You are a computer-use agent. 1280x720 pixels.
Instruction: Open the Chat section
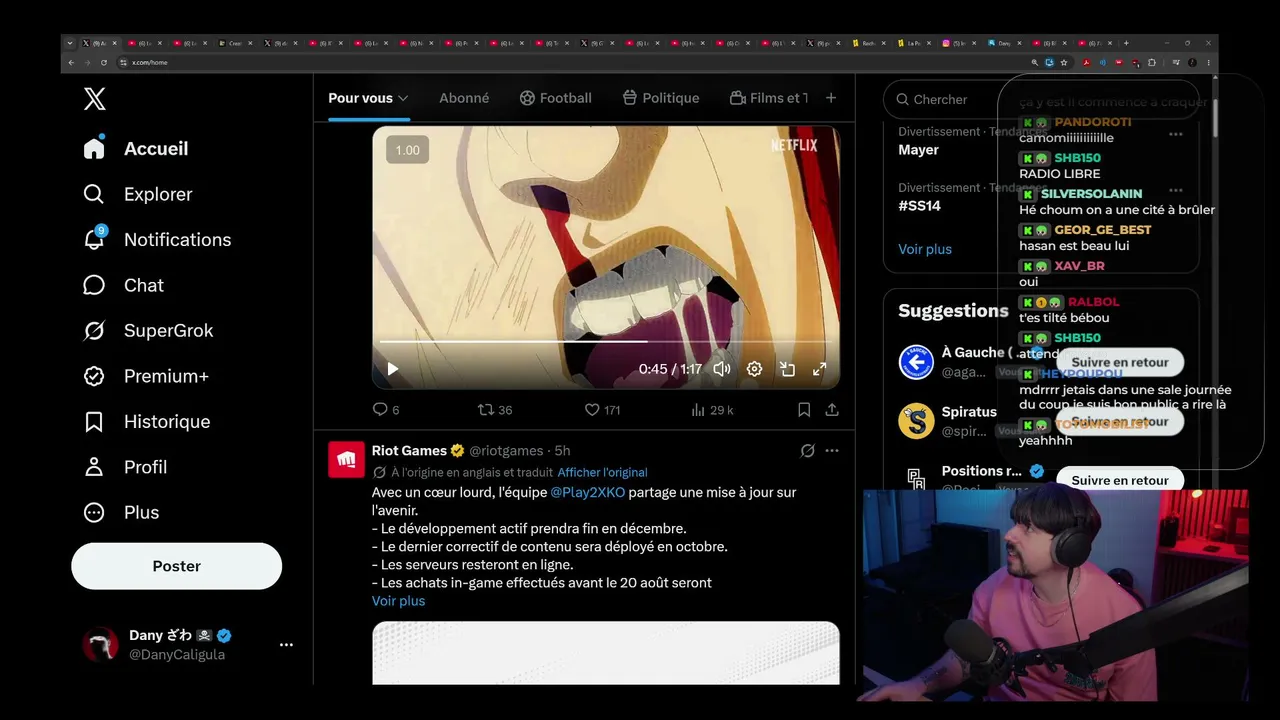[123, 285]
